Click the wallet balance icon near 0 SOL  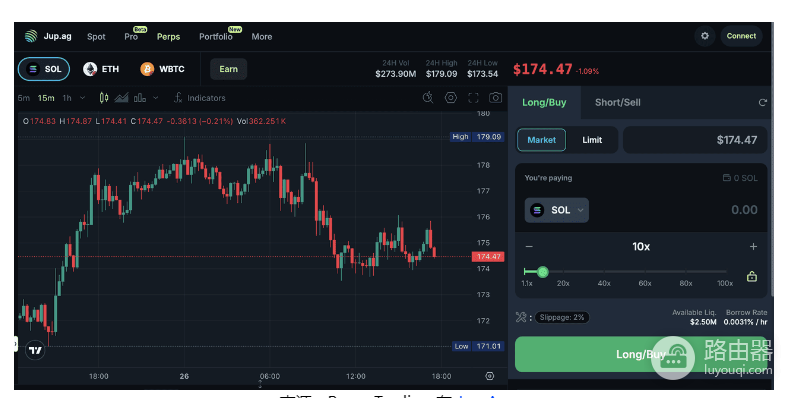pyautogui.click(x=727, y=178)
